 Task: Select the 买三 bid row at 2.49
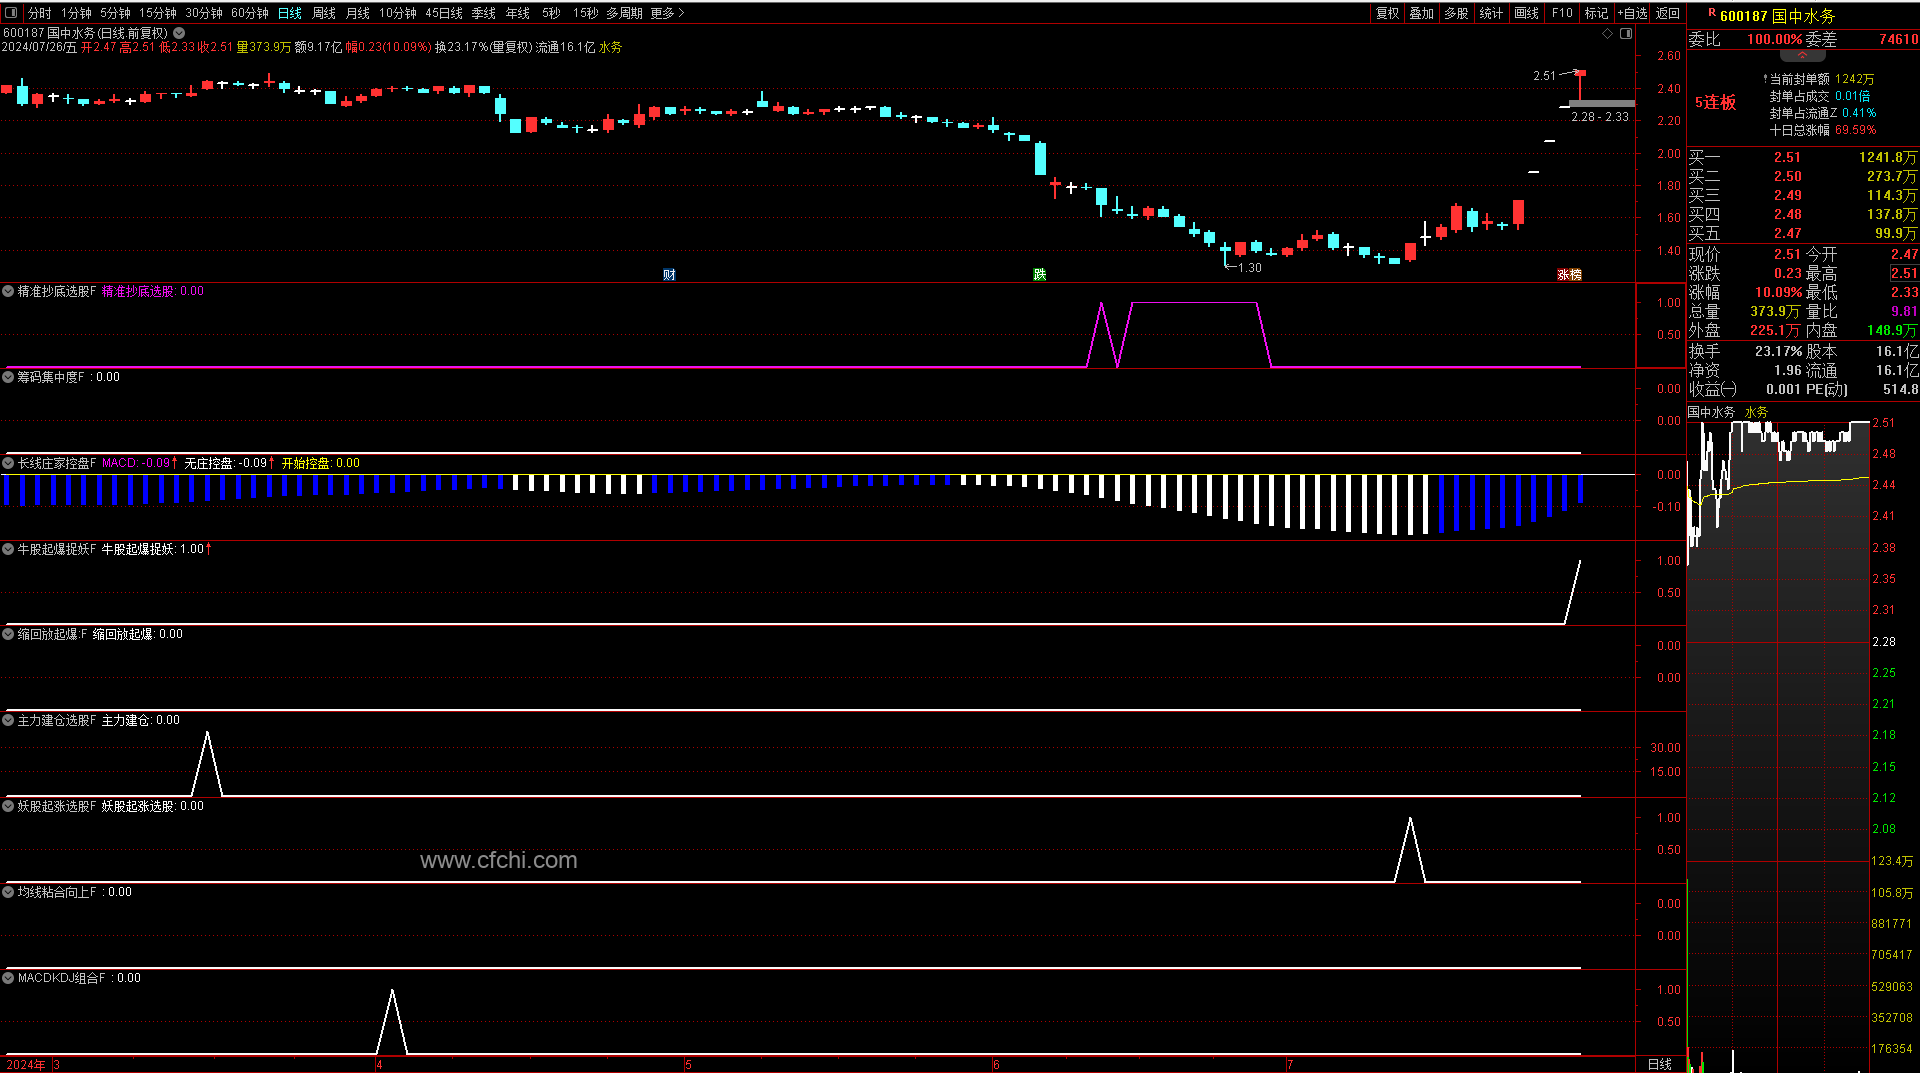(x=1803, y=195)
